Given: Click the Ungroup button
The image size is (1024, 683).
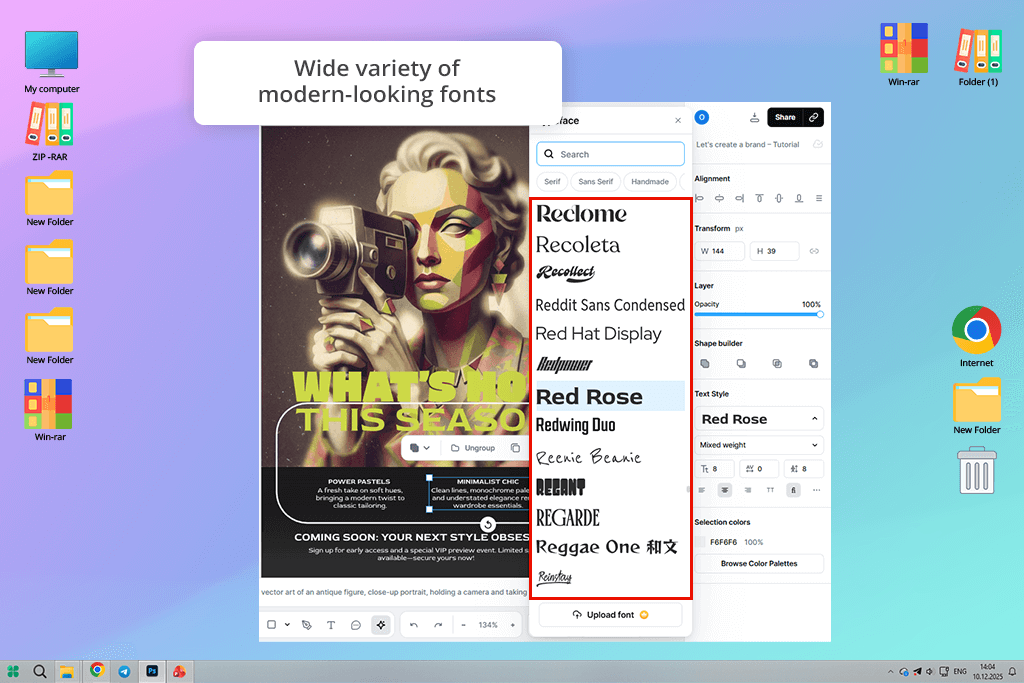Looking at the screenshot, I should pos(473,448).
